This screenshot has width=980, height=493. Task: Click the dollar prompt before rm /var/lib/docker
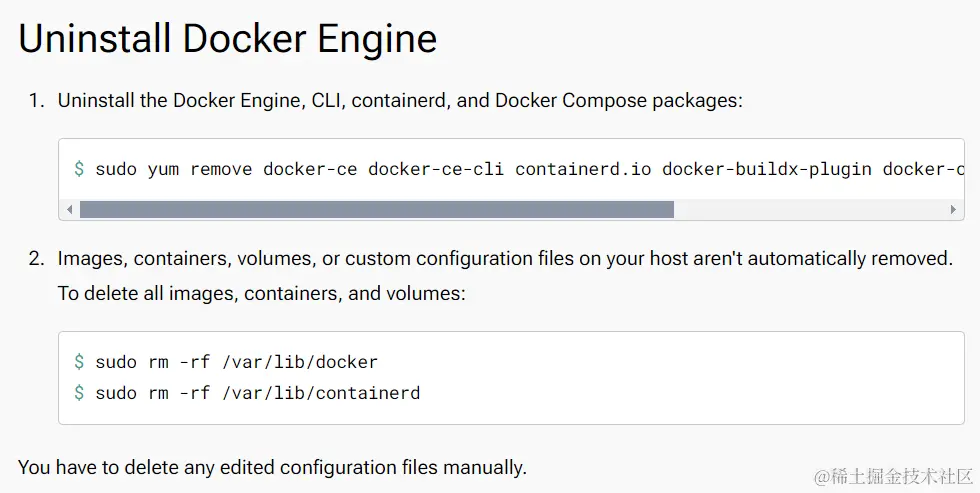coord(79,362)
